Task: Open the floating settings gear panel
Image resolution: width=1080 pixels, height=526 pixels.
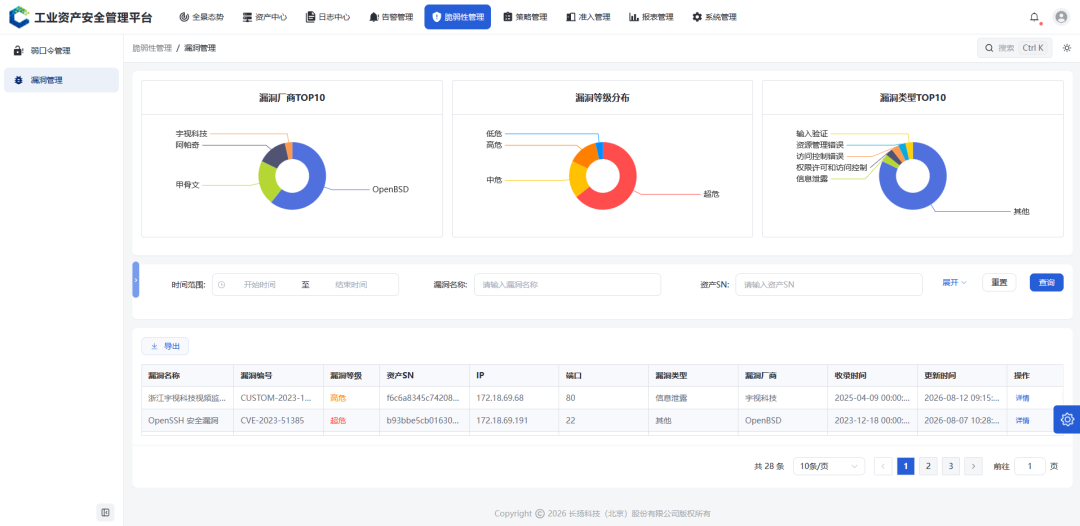Action: coord(1067,419)
